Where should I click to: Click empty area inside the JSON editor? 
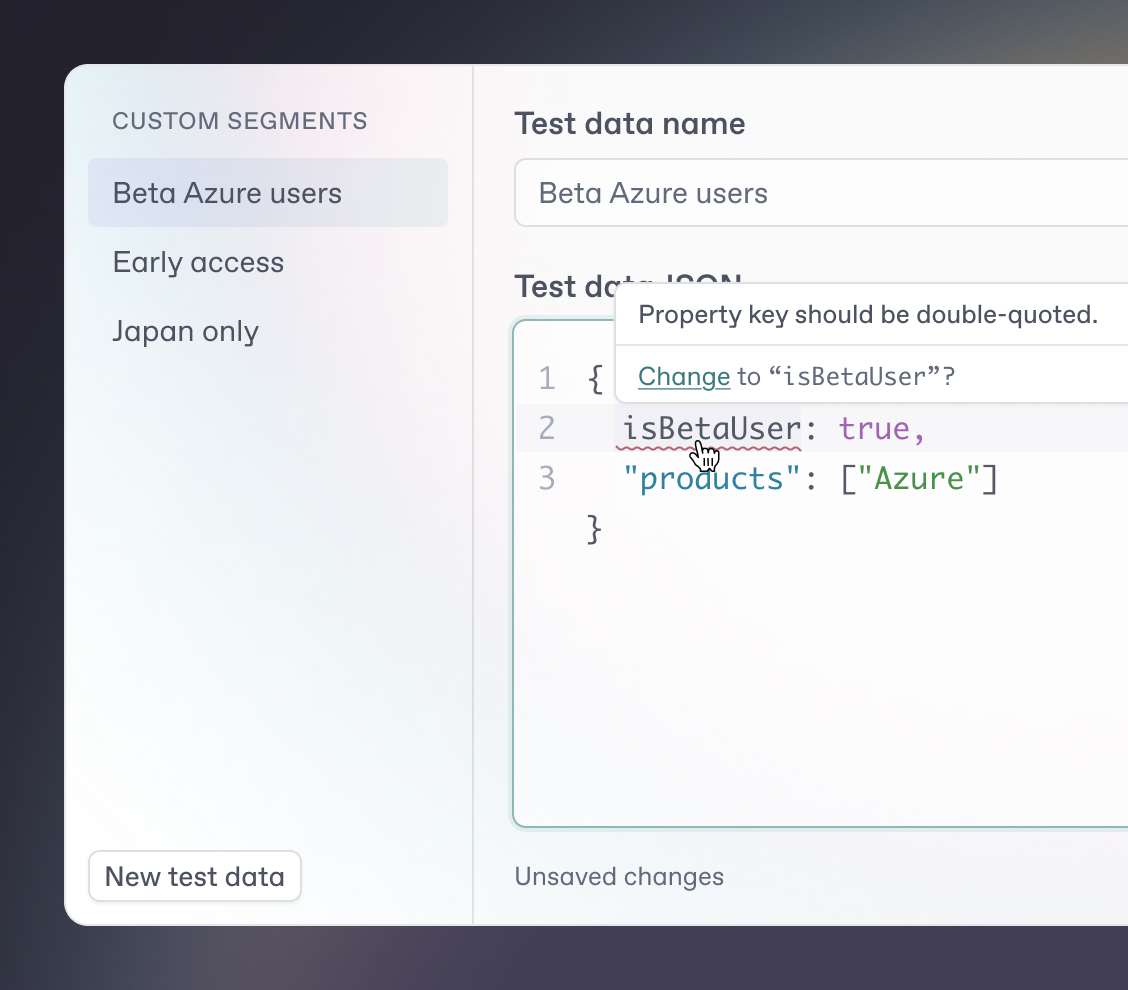tap(820, 684)
